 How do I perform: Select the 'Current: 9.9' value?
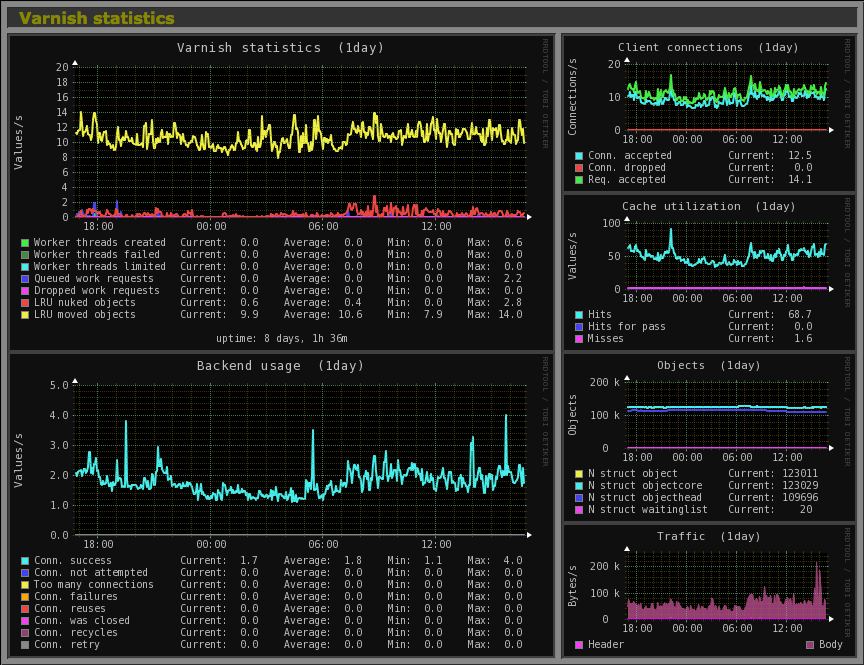(x=219, y=315)
